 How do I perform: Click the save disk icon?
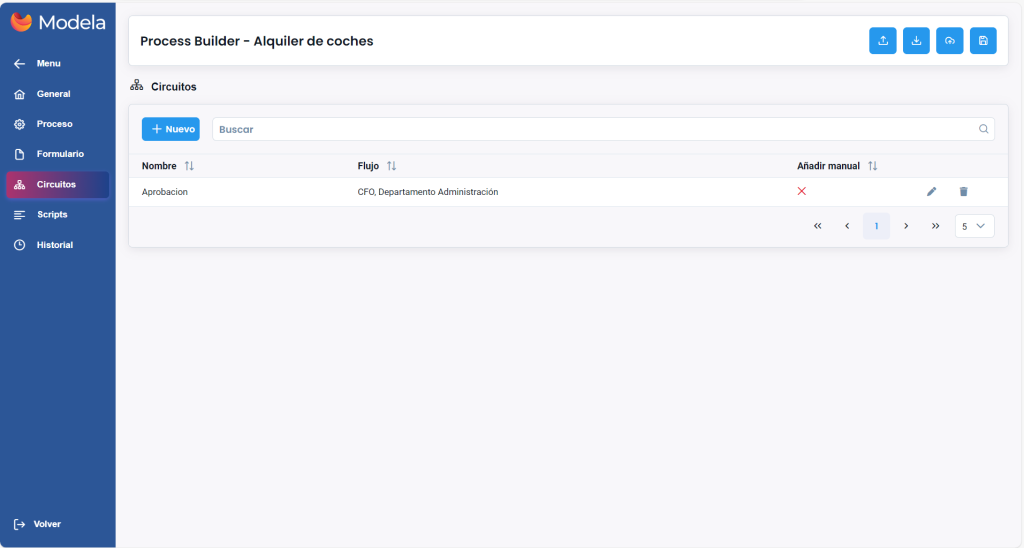[x=983, y=41]
